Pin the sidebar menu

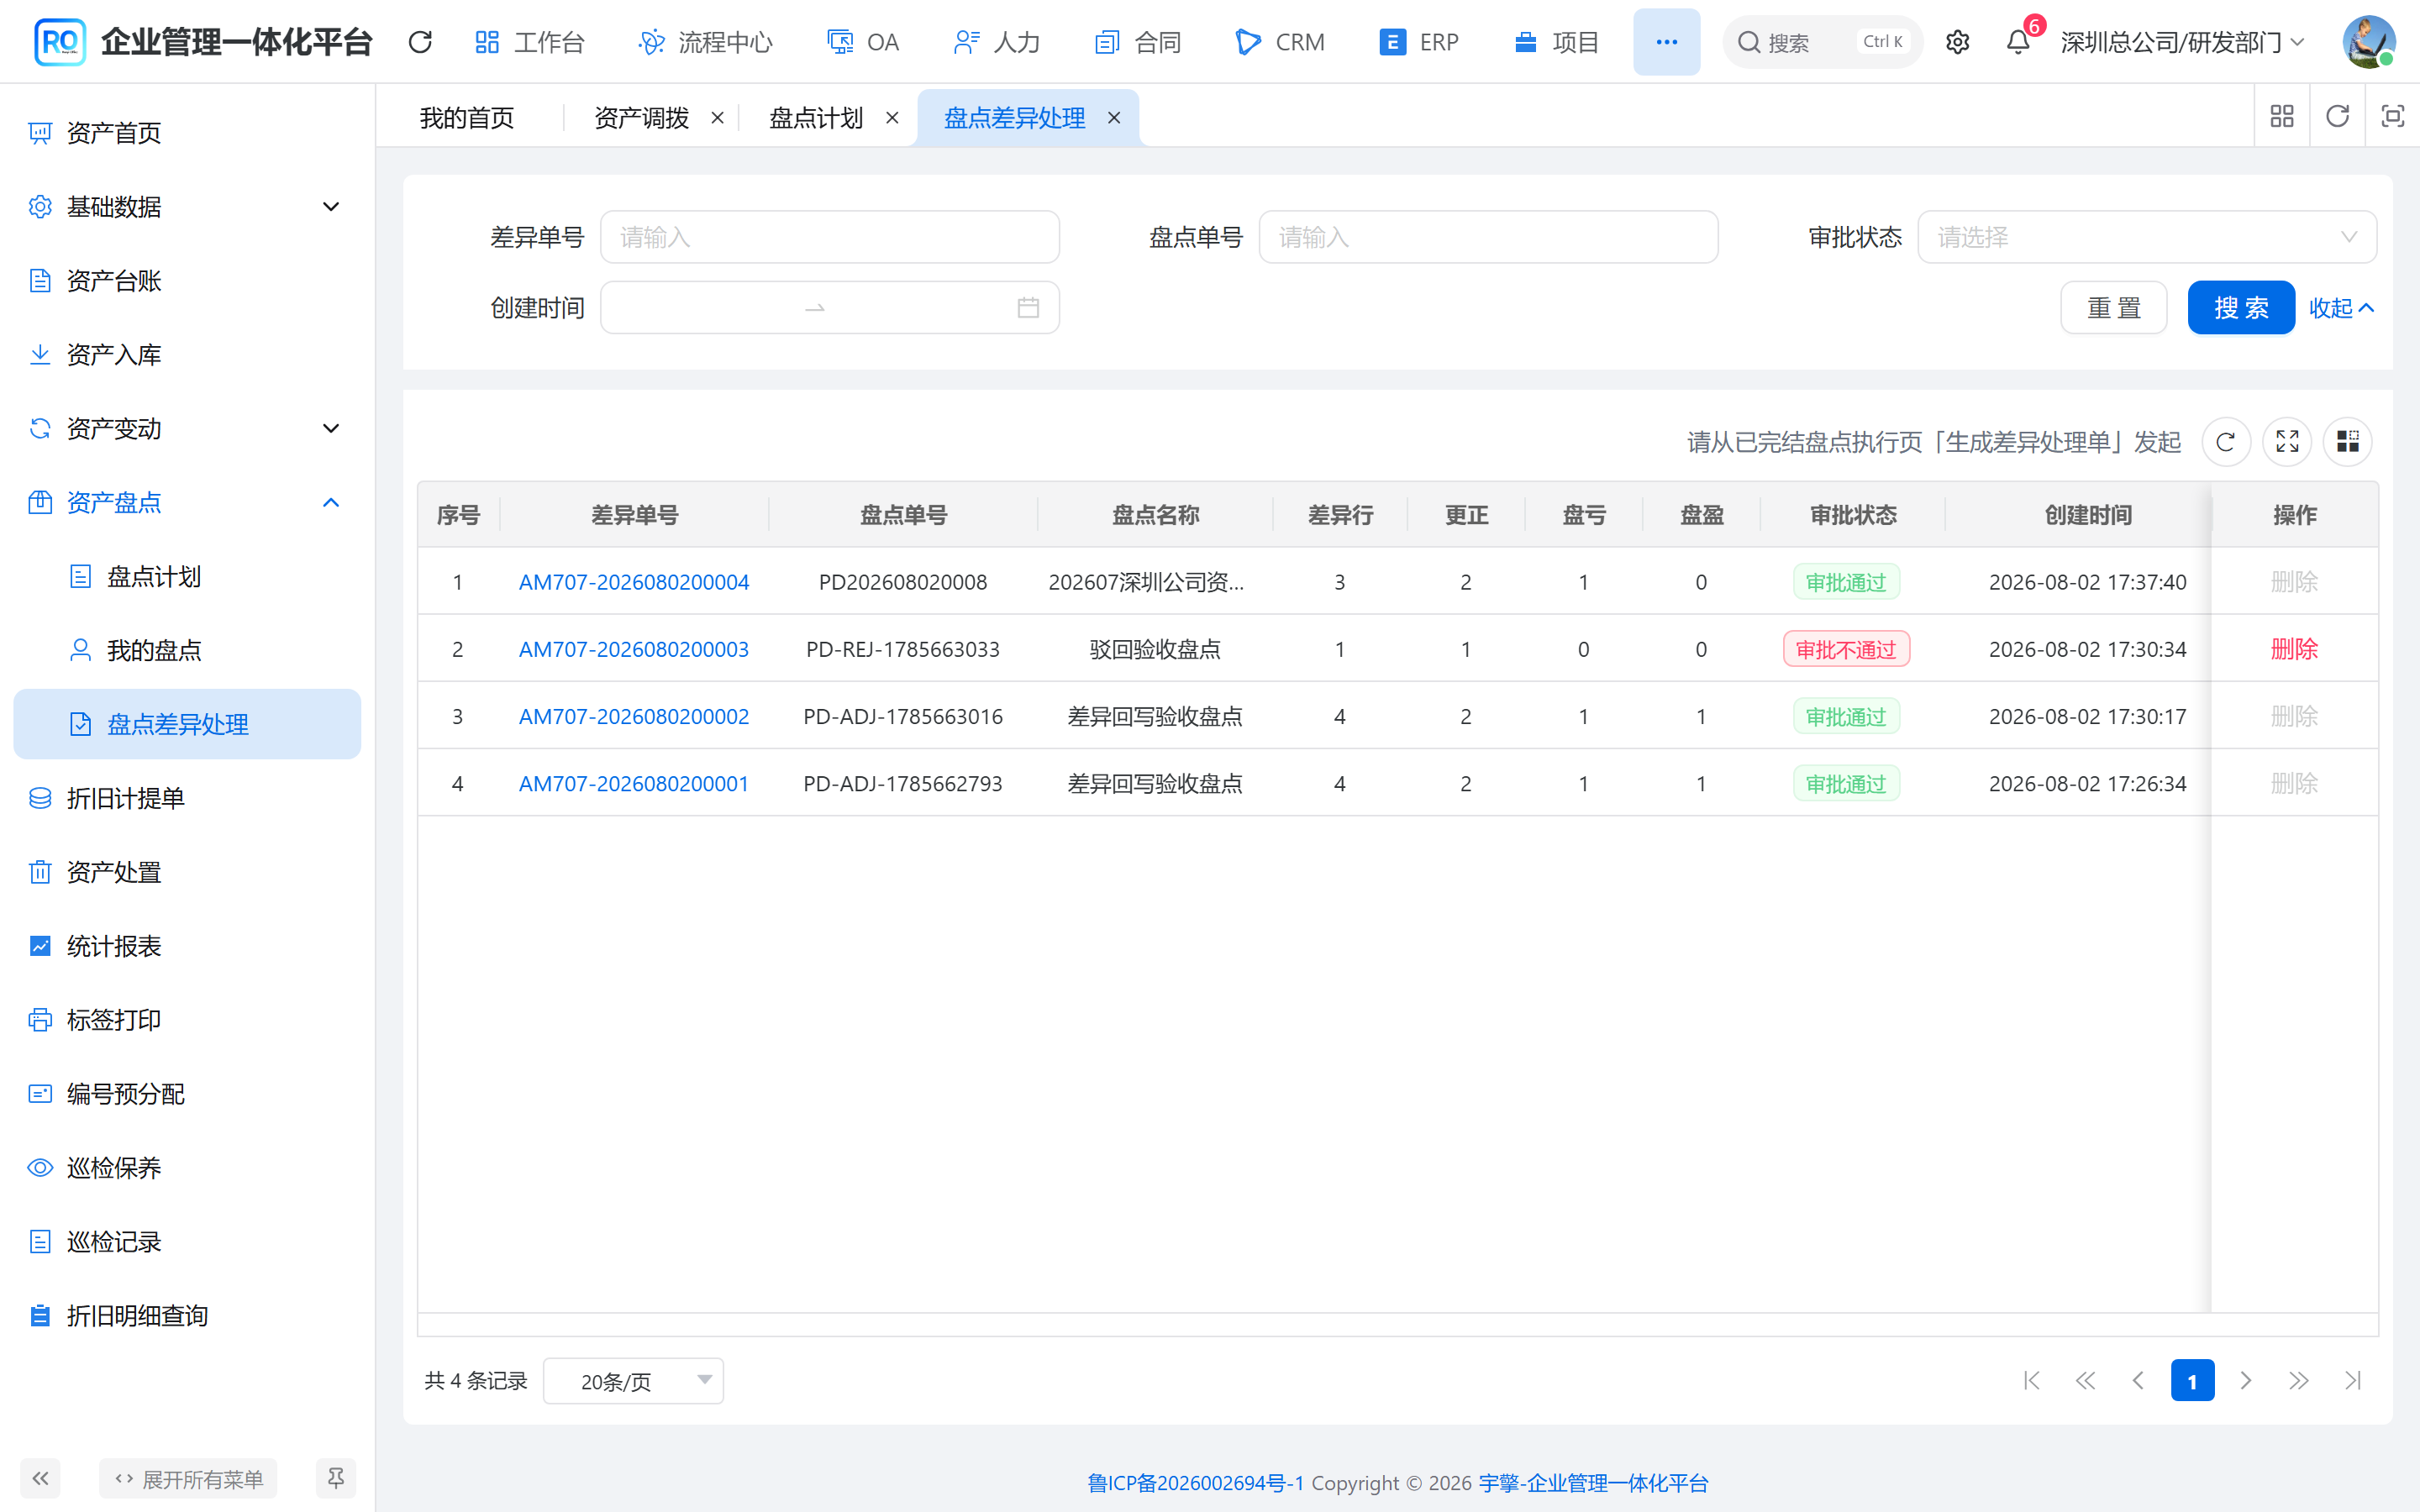(x=336, y=1478)
